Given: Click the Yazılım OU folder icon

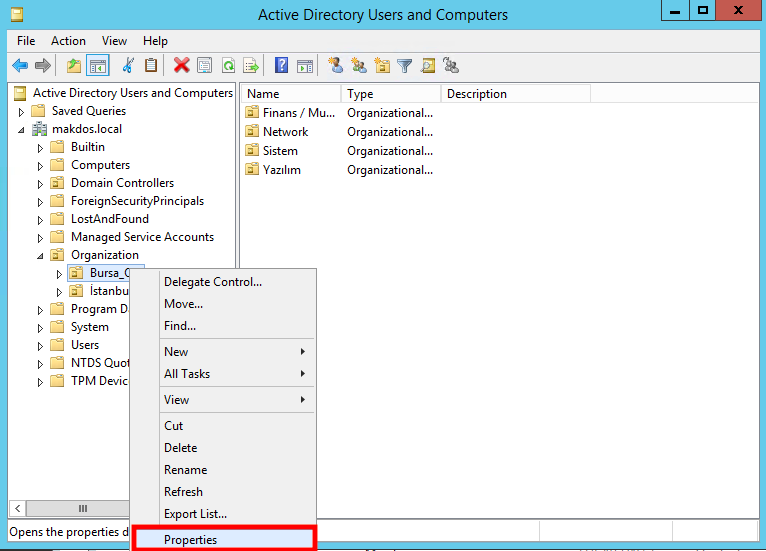Looking at the screenshot, I should point(252,170).
